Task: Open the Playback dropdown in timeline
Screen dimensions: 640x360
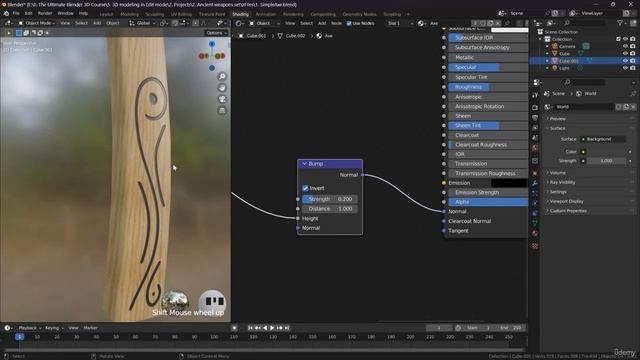Action: point(30,328)
